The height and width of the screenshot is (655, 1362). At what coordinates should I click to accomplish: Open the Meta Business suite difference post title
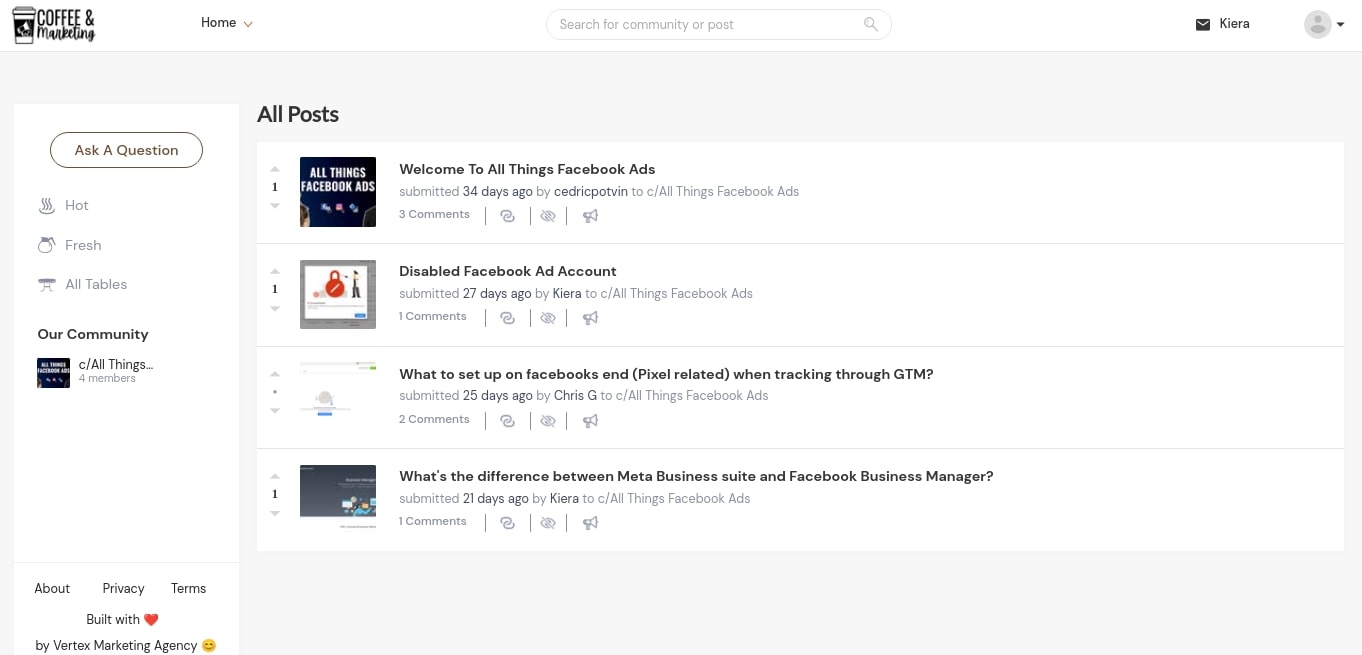[696, 476]
